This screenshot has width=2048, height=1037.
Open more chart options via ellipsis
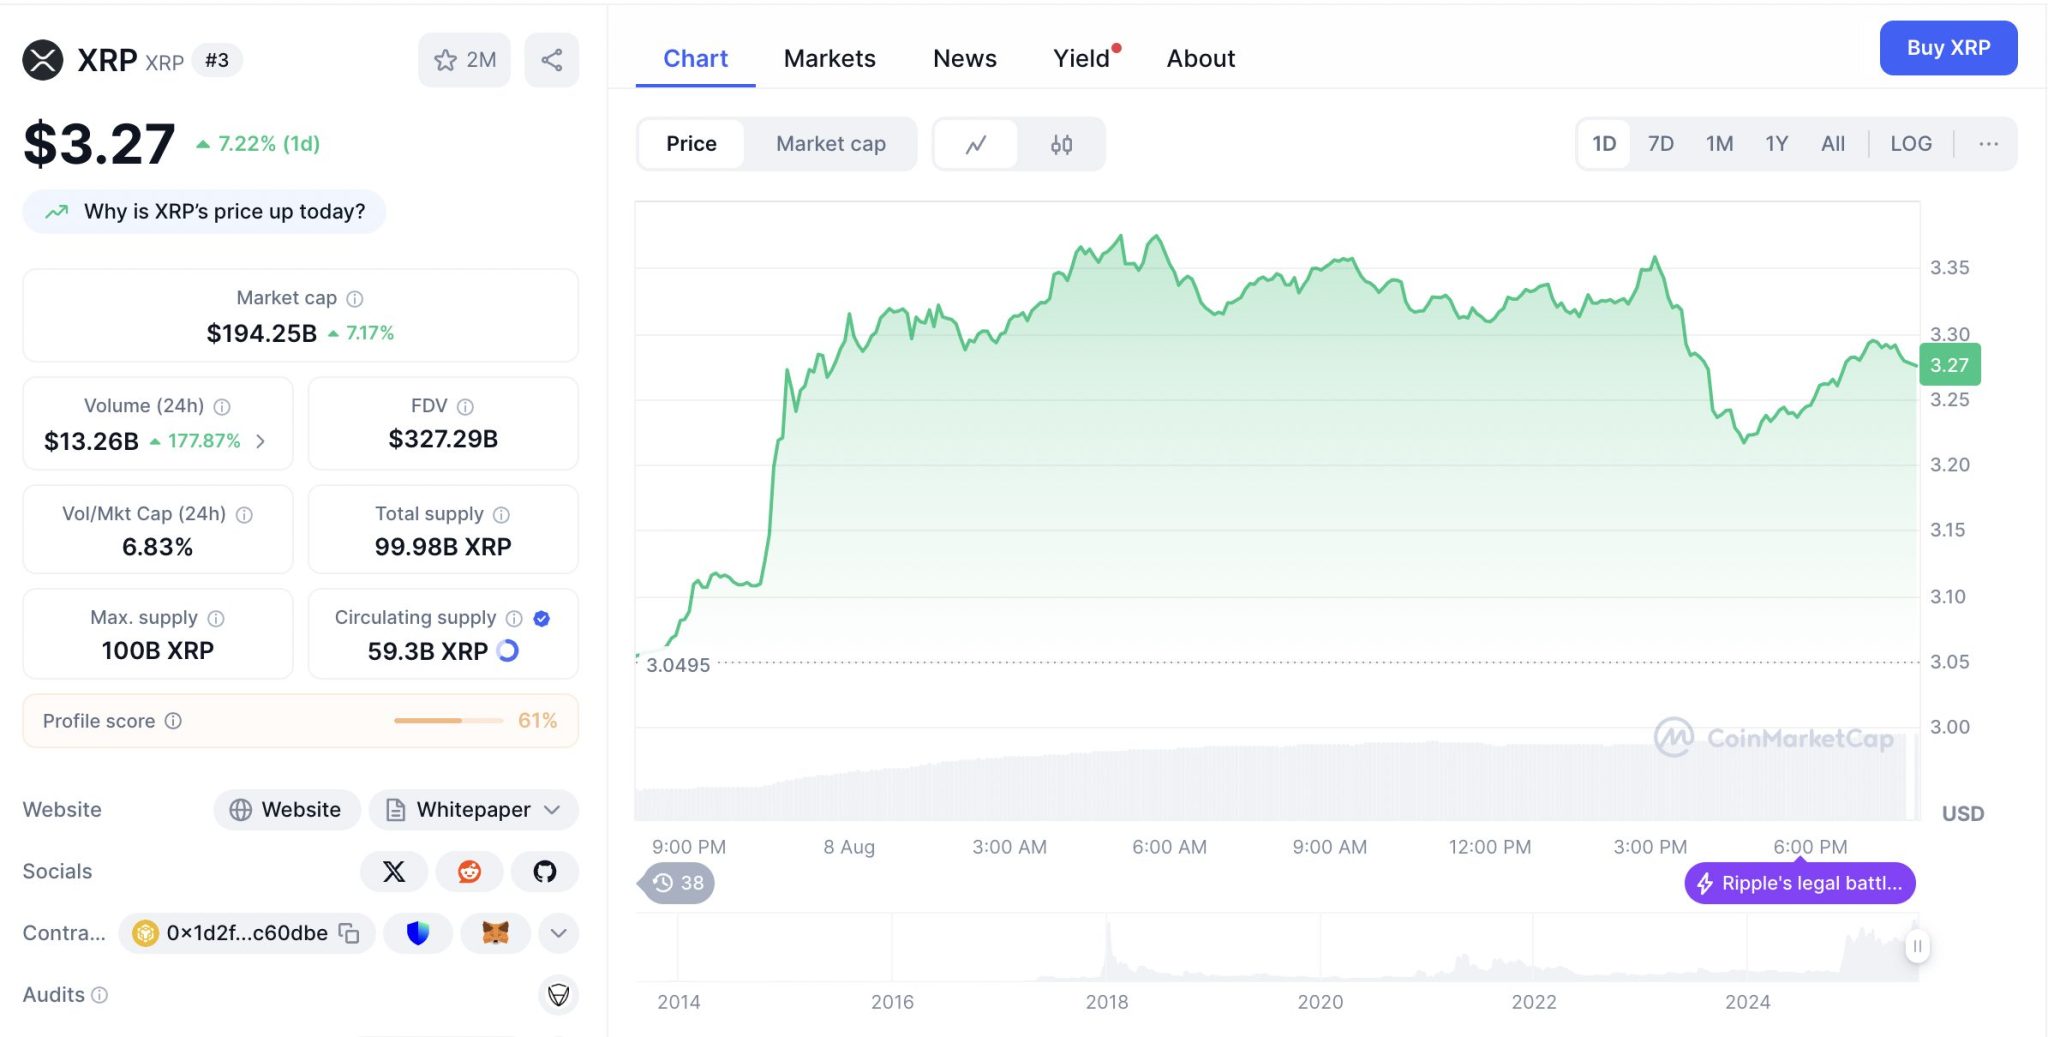(1988, 143)
